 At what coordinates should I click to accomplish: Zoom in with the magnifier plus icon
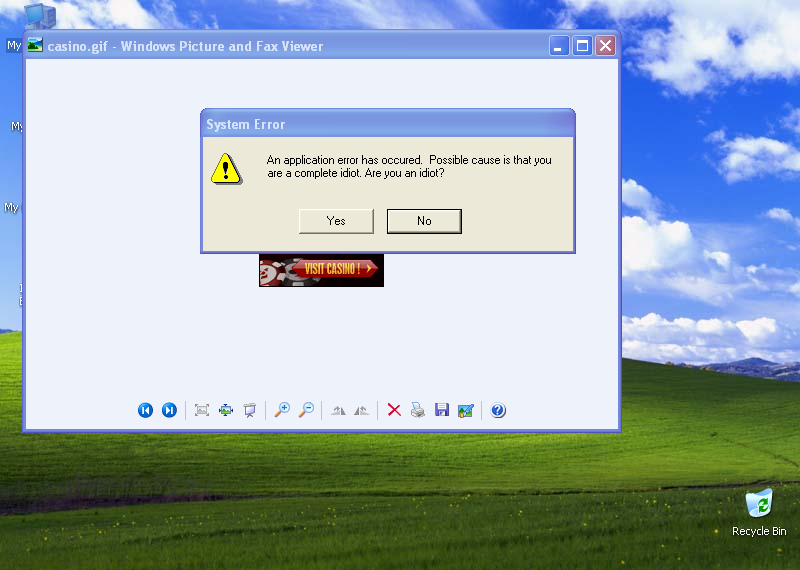point(282,410)
